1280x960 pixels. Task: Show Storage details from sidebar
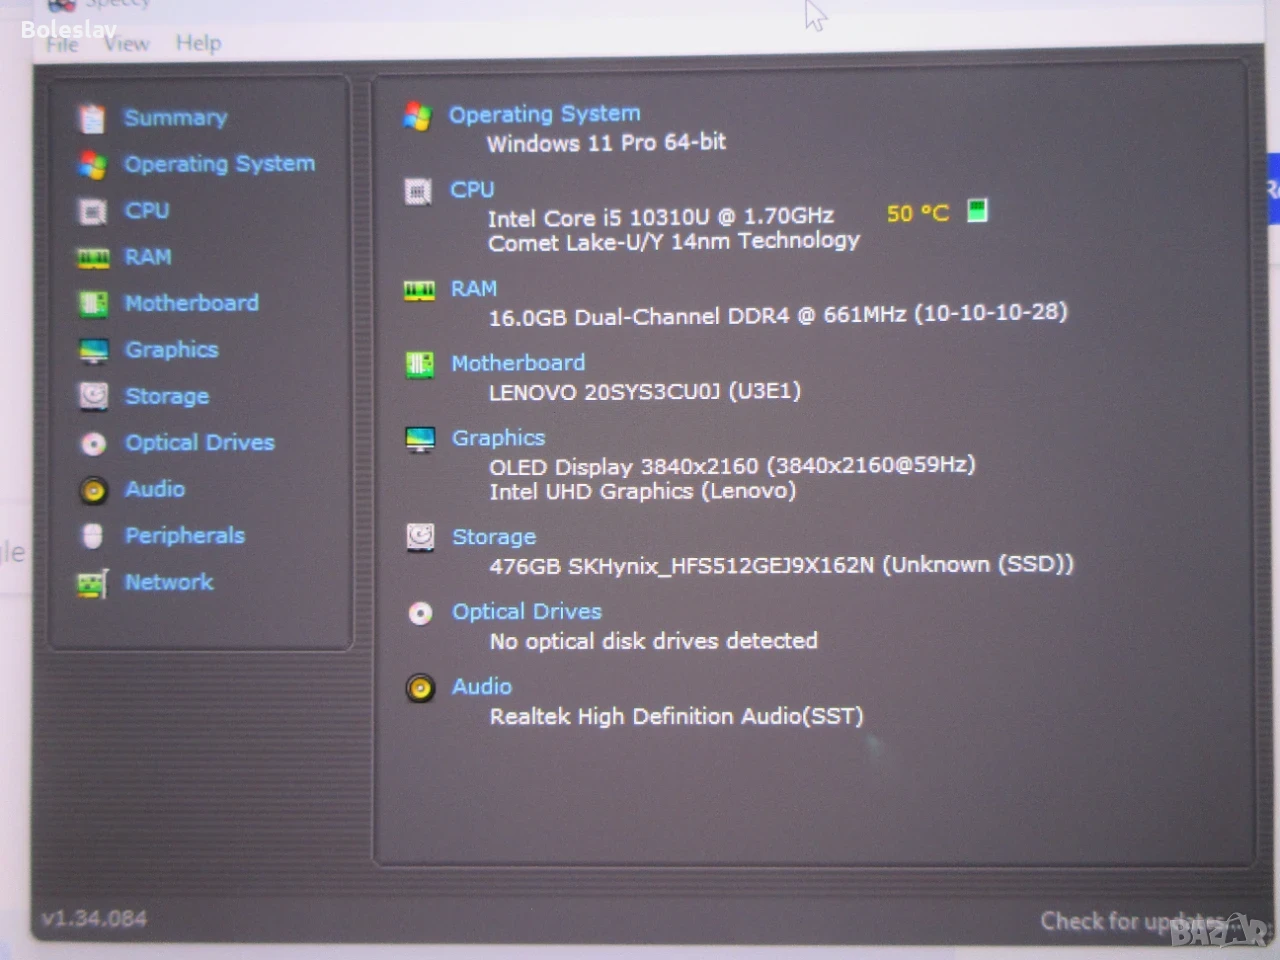[x=167, y=396]
